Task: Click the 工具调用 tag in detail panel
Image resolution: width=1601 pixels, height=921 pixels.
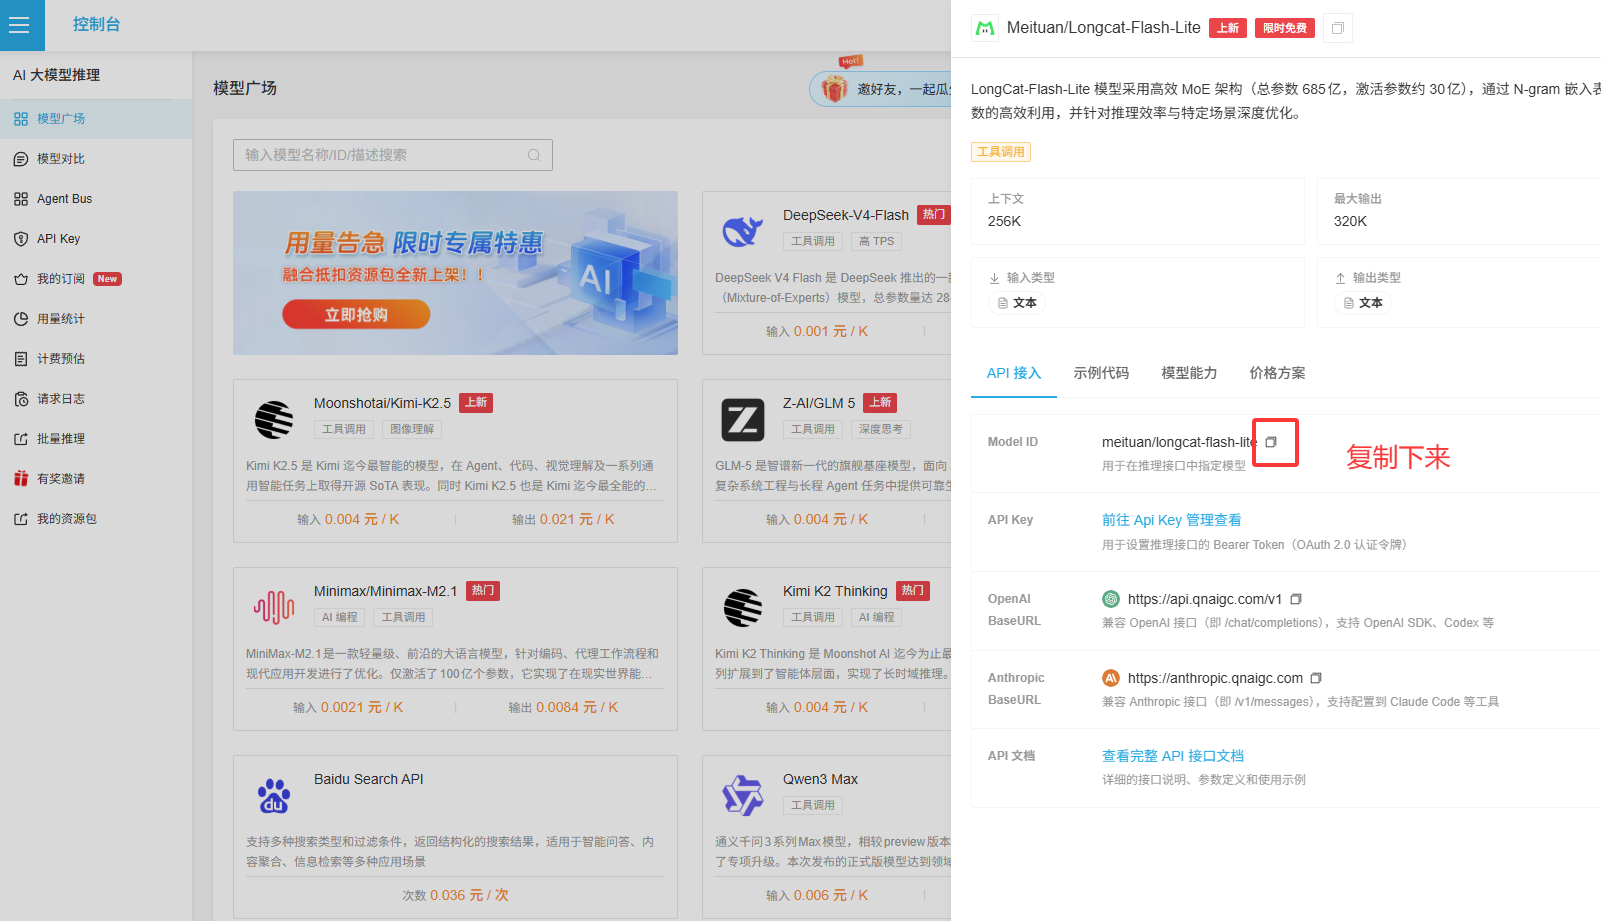Action: [x=1000, y=152]
